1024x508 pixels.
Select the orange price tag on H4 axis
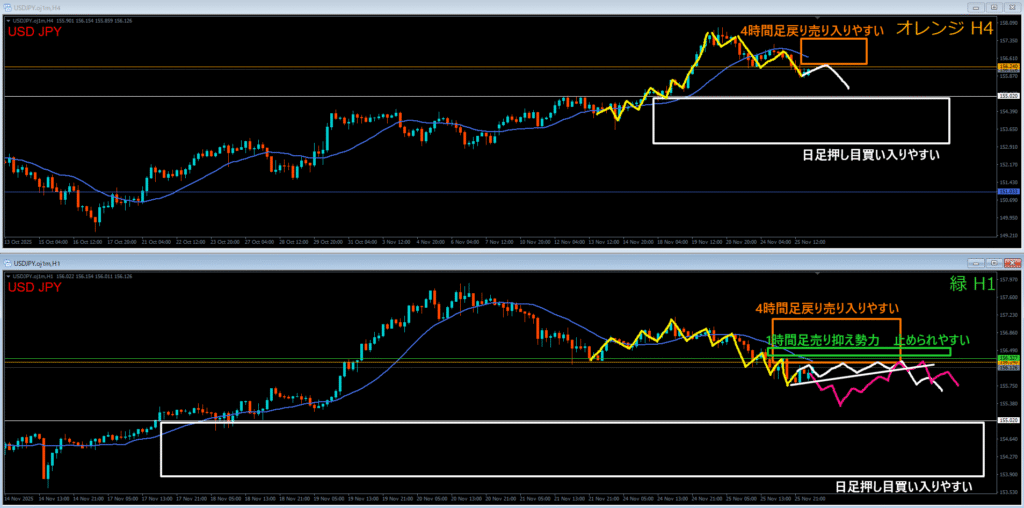[1008, 67]
